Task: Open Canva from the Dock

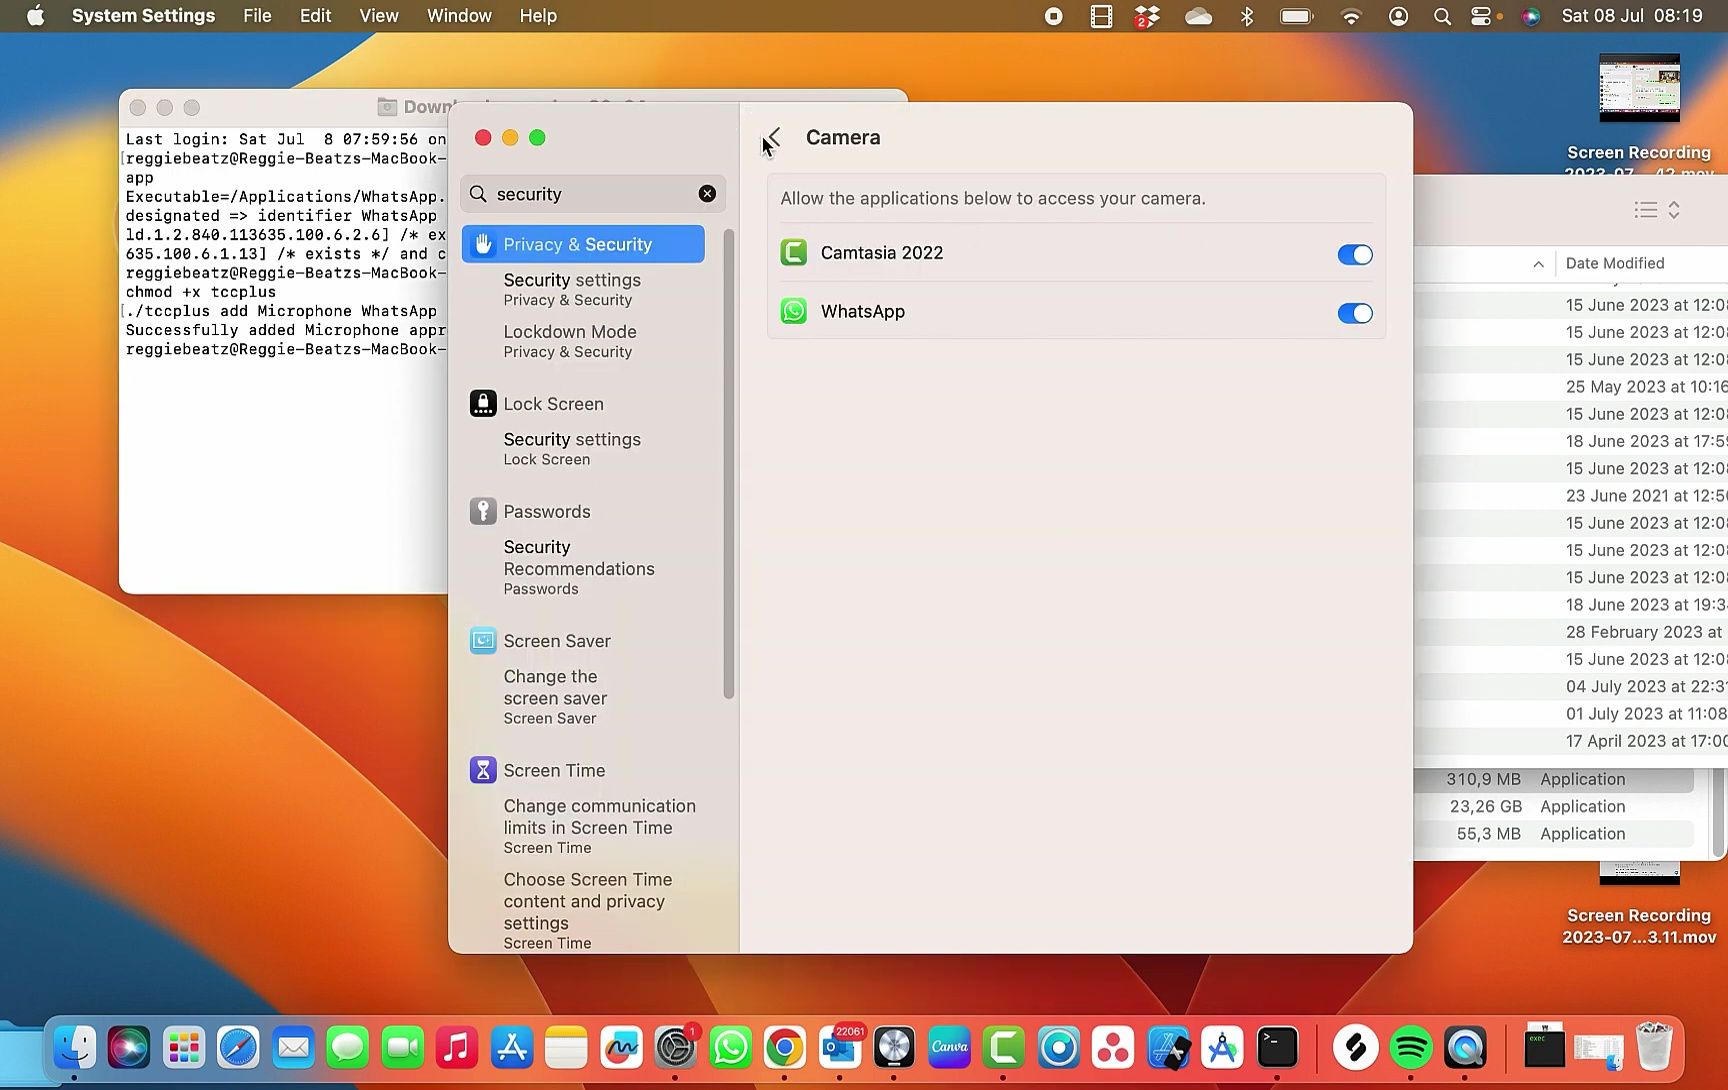Action: 949,1048
